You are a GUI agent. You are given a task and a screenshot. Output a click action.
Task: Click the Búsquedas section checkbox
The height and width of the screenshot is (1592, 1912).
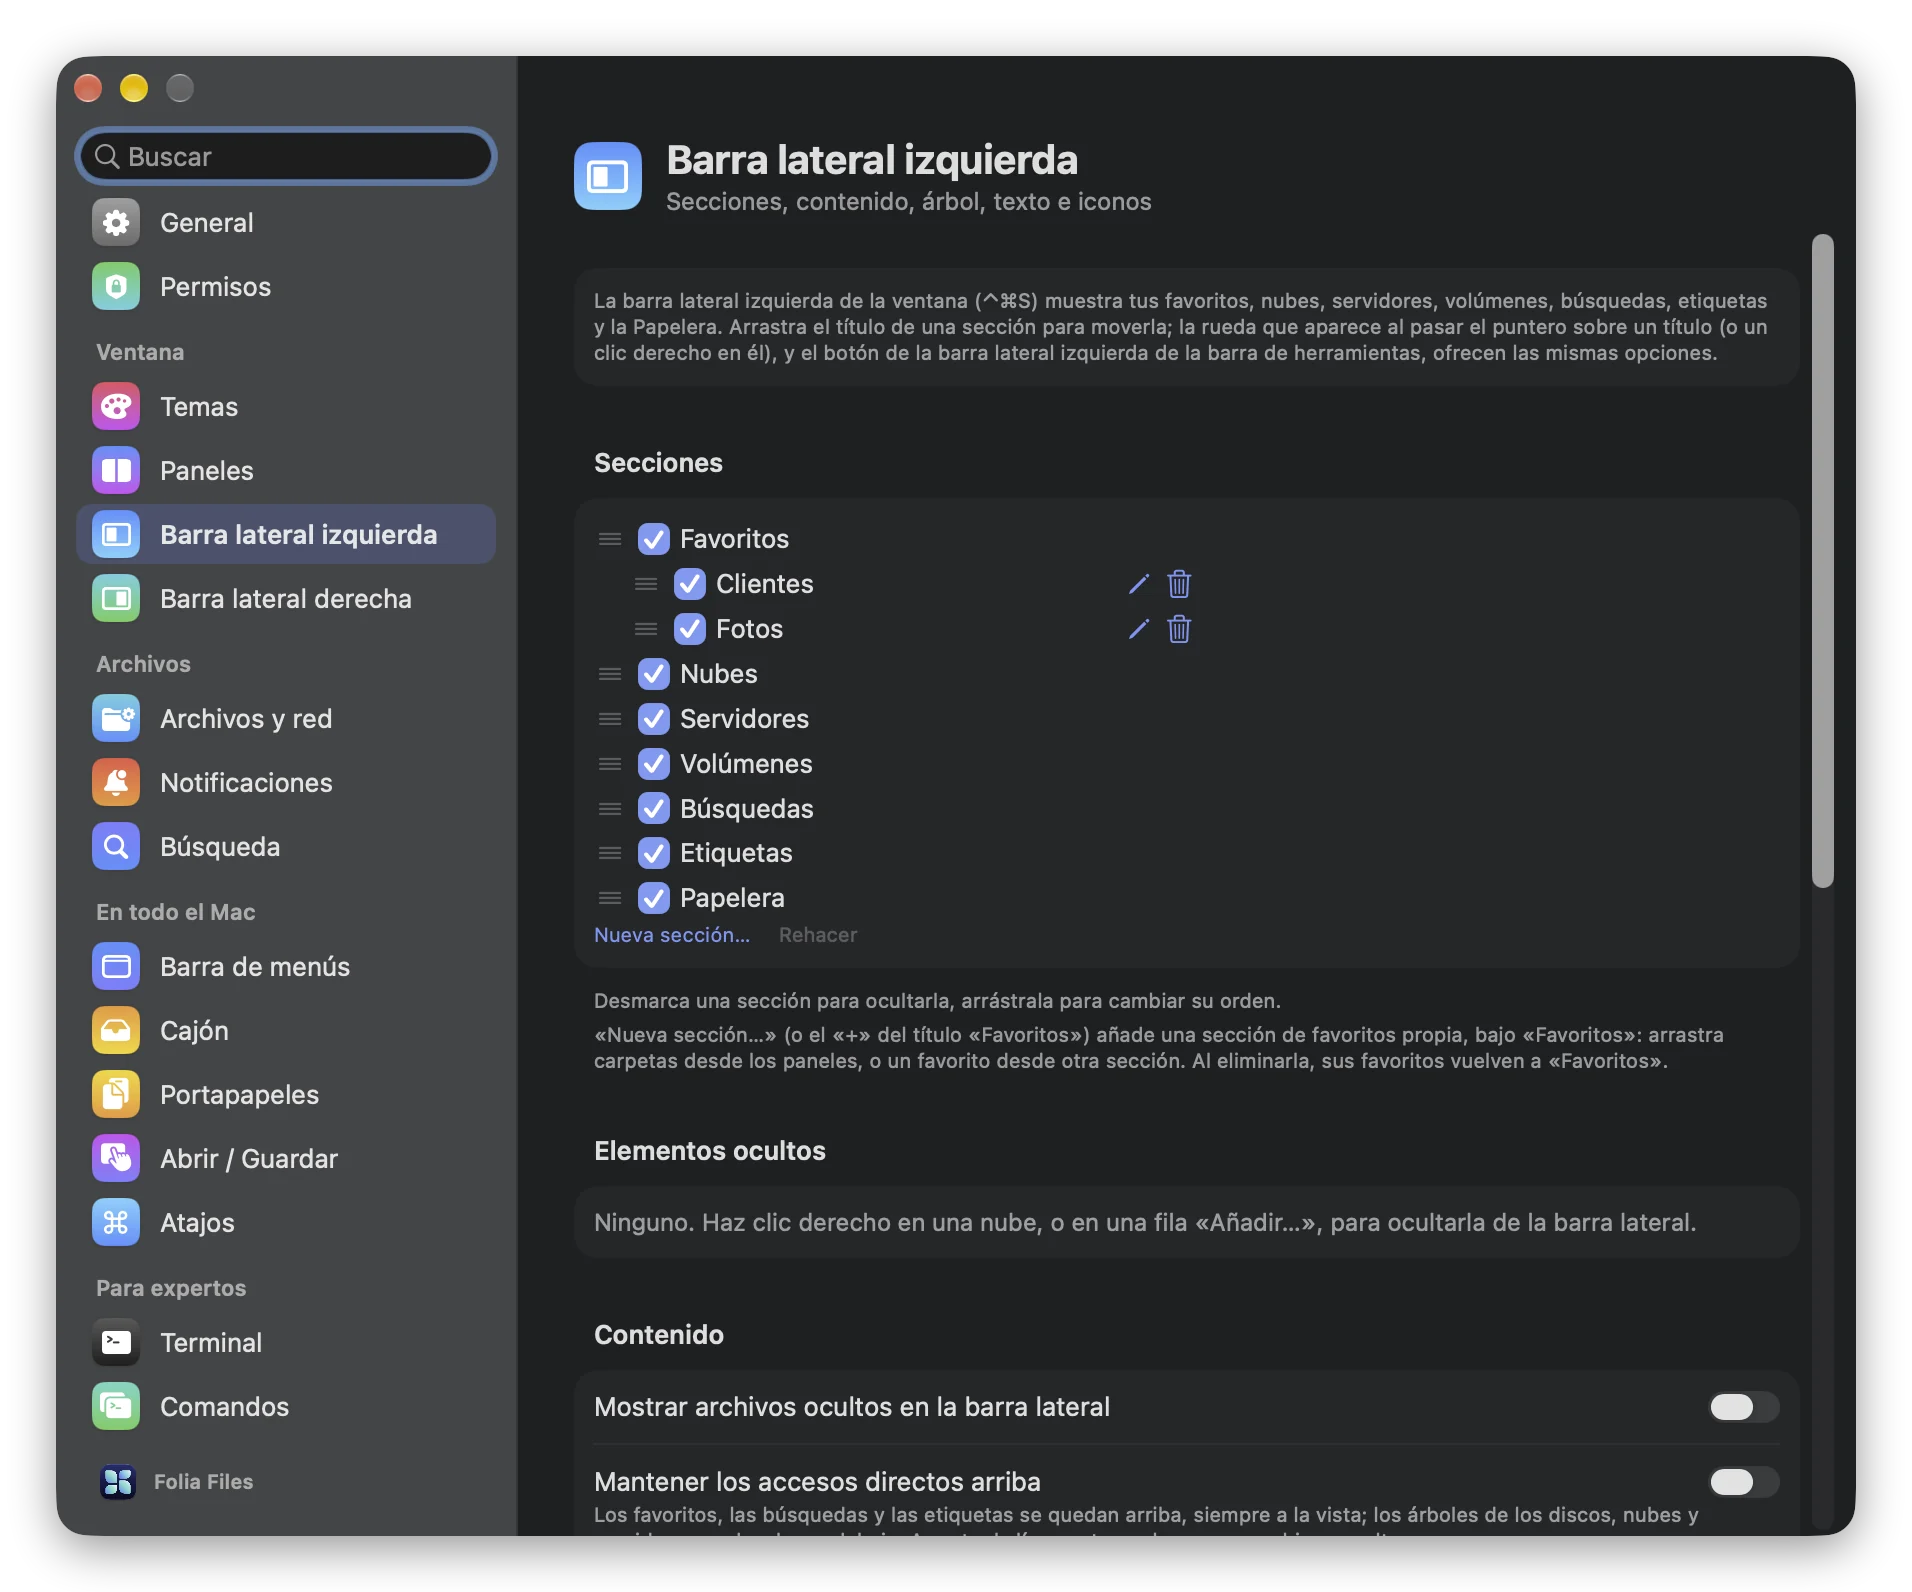(x=654, y=809)
